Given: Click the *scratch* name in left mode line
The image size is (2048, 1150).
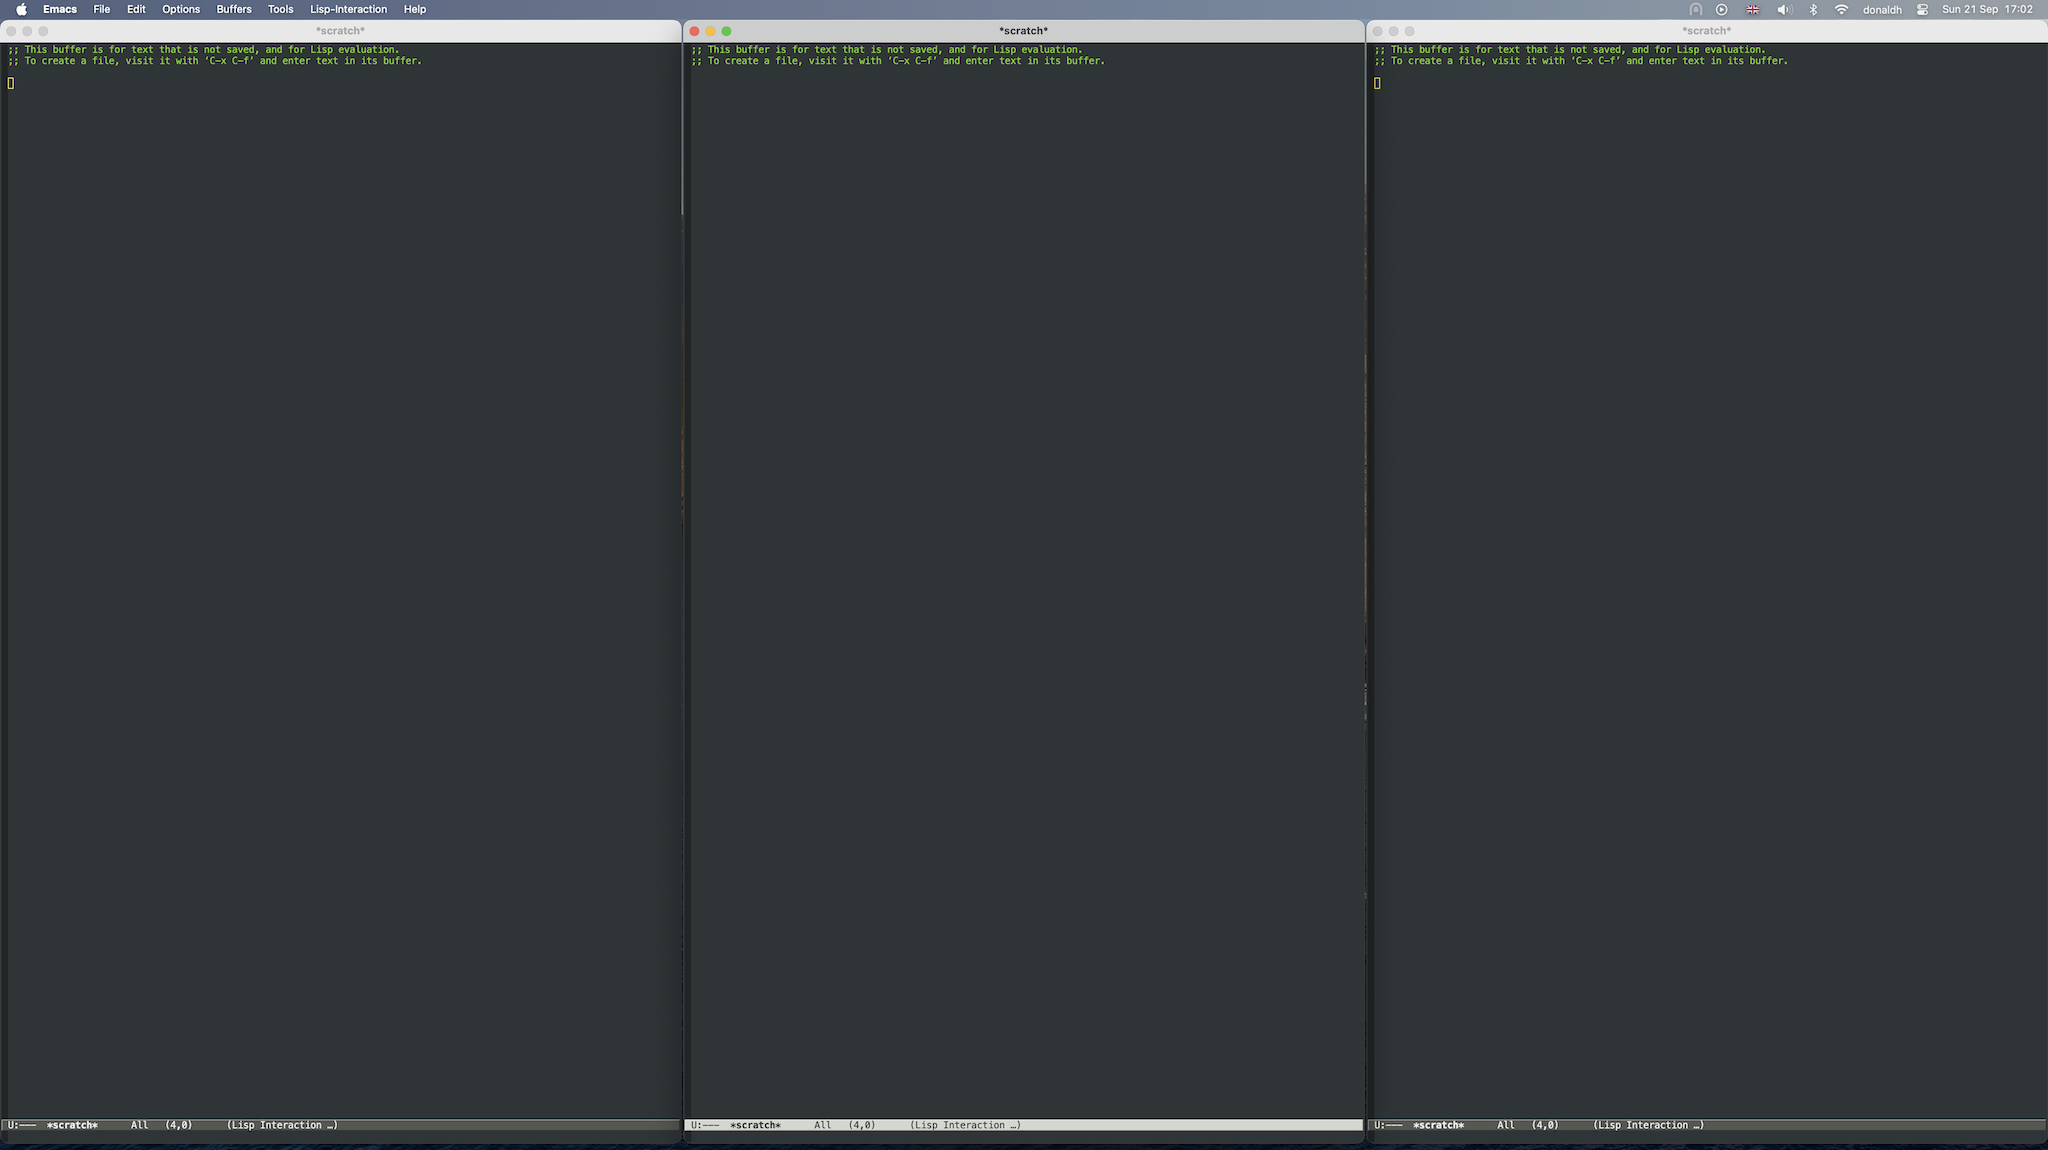Looking at the screenshot, I should tap(72, 1125).
